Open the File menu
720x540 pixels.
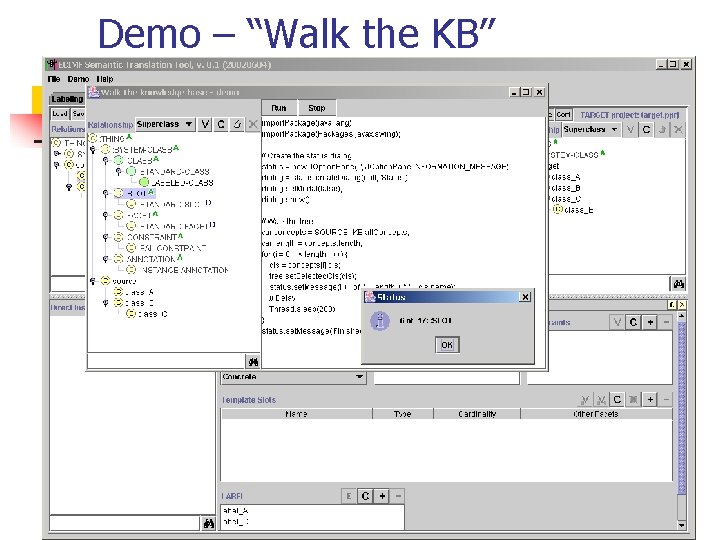[54, 79]
